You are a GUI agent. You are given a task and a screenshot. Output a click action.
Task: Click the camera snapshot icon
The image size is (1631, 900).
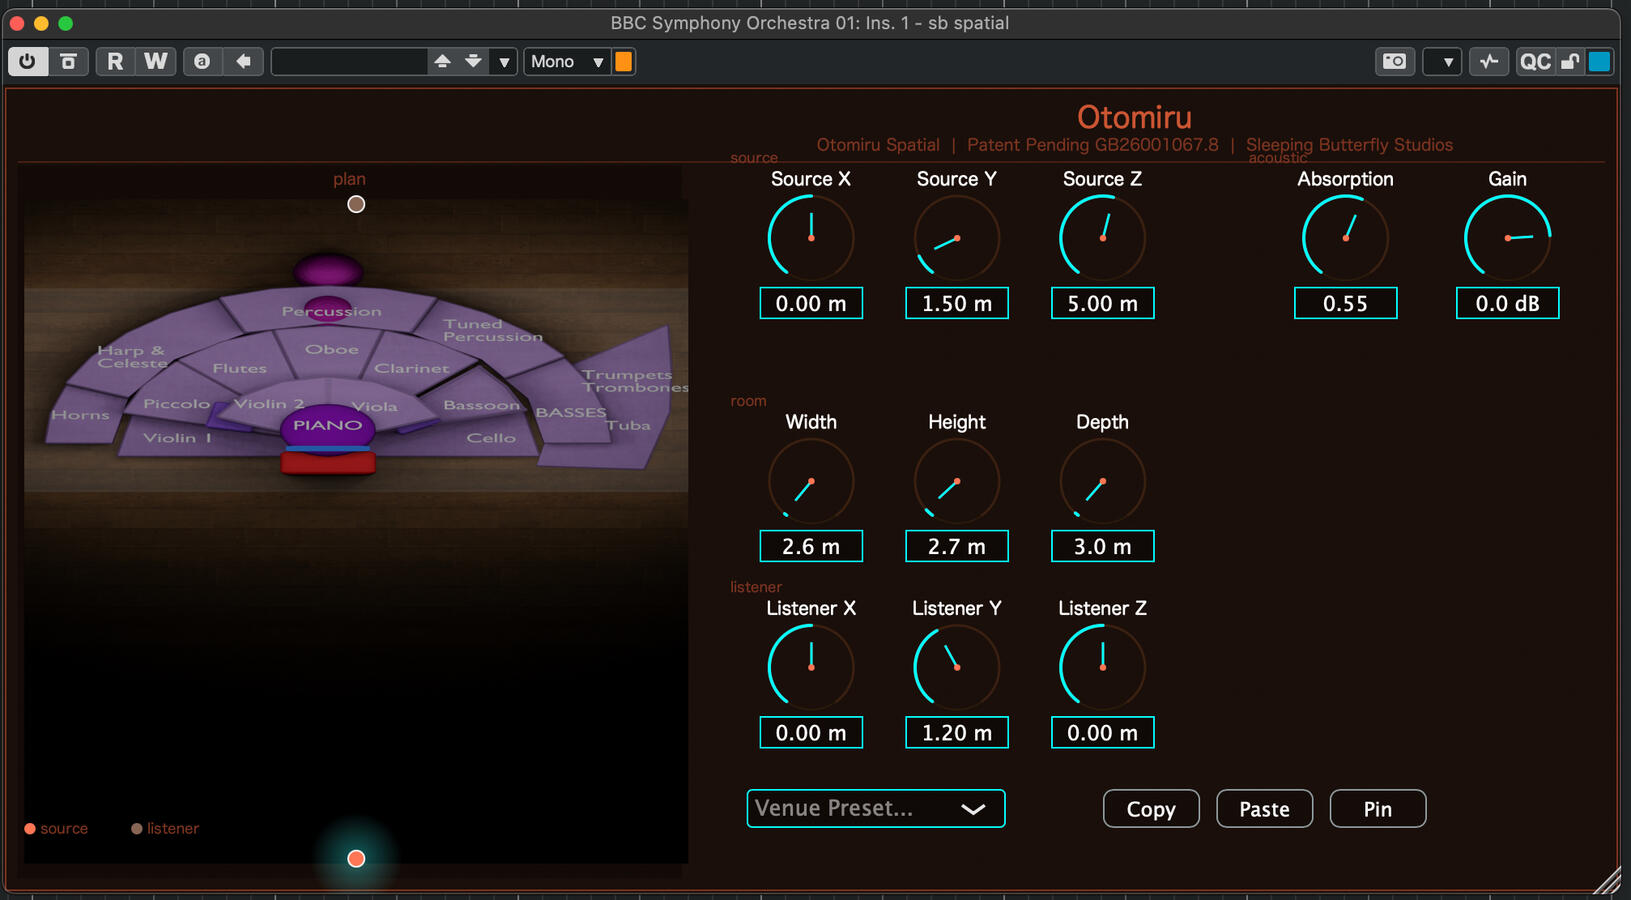click(x=1394, y=61)
